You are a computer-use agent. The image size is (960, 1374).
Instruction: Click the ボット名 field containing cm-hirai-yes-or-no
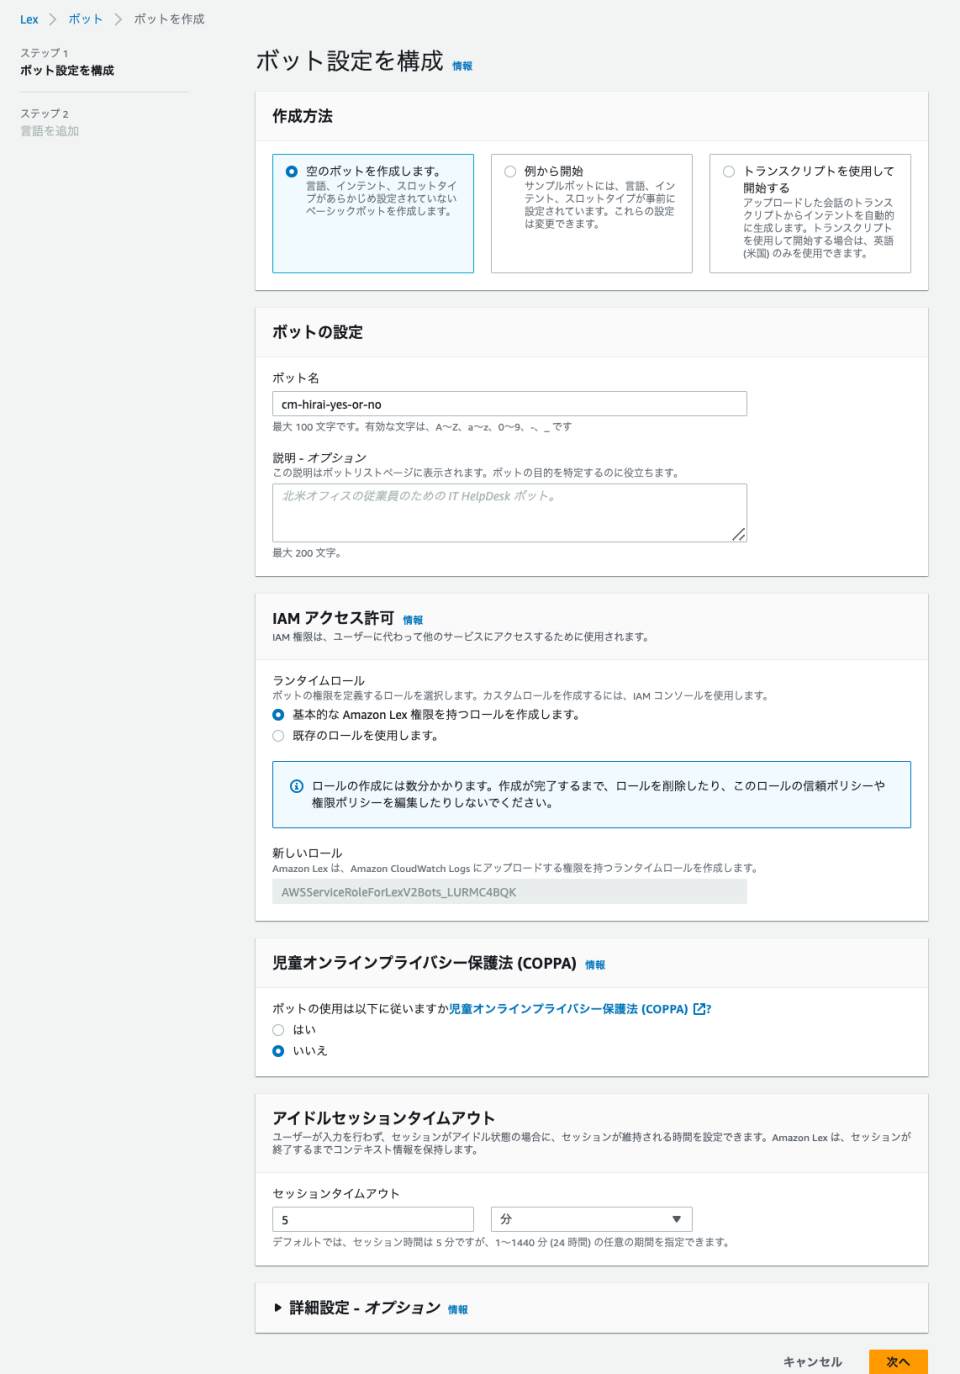click(509, 403)
